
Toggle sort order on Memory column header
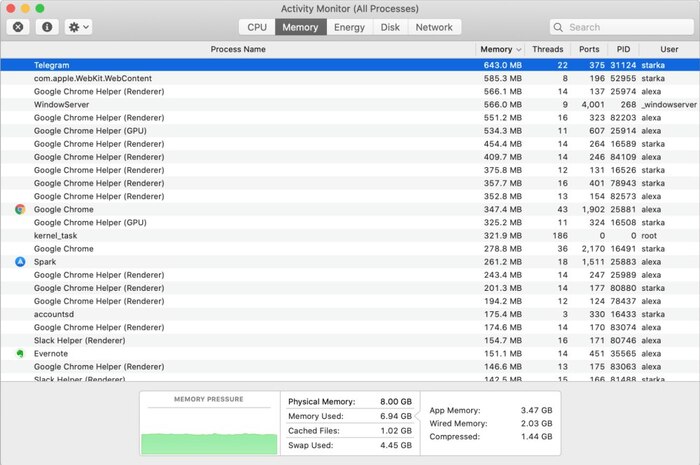click(x=500, y=49)
